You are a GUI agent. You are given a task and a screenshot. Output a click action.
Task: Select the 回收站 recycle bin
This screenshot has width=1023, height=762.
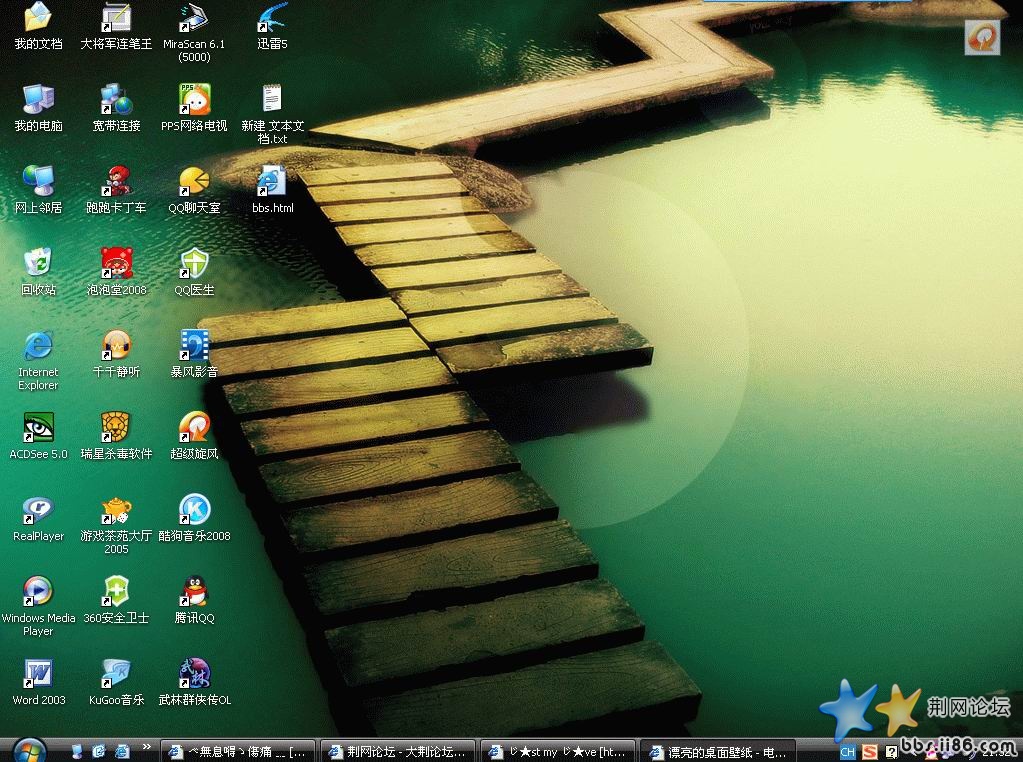click(38, 263)
